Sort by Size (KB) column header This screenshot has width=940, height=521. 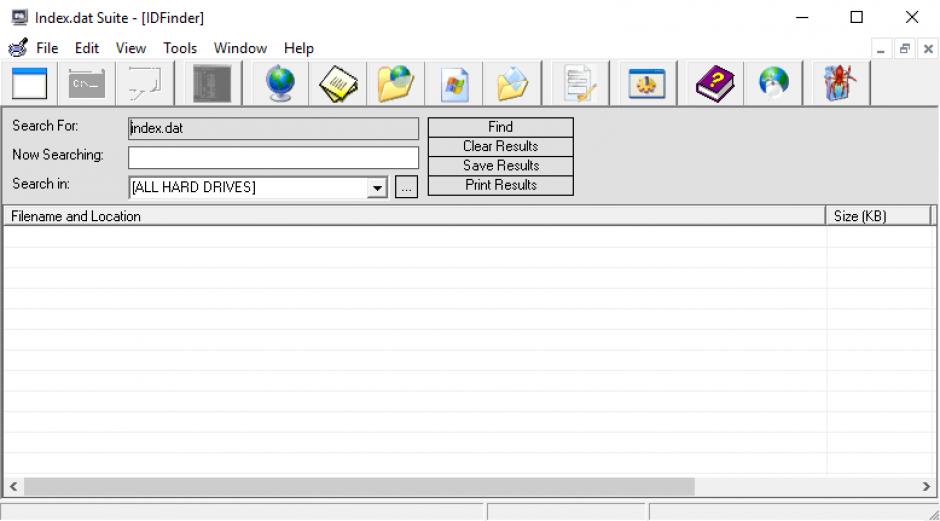tap(878, 216)
